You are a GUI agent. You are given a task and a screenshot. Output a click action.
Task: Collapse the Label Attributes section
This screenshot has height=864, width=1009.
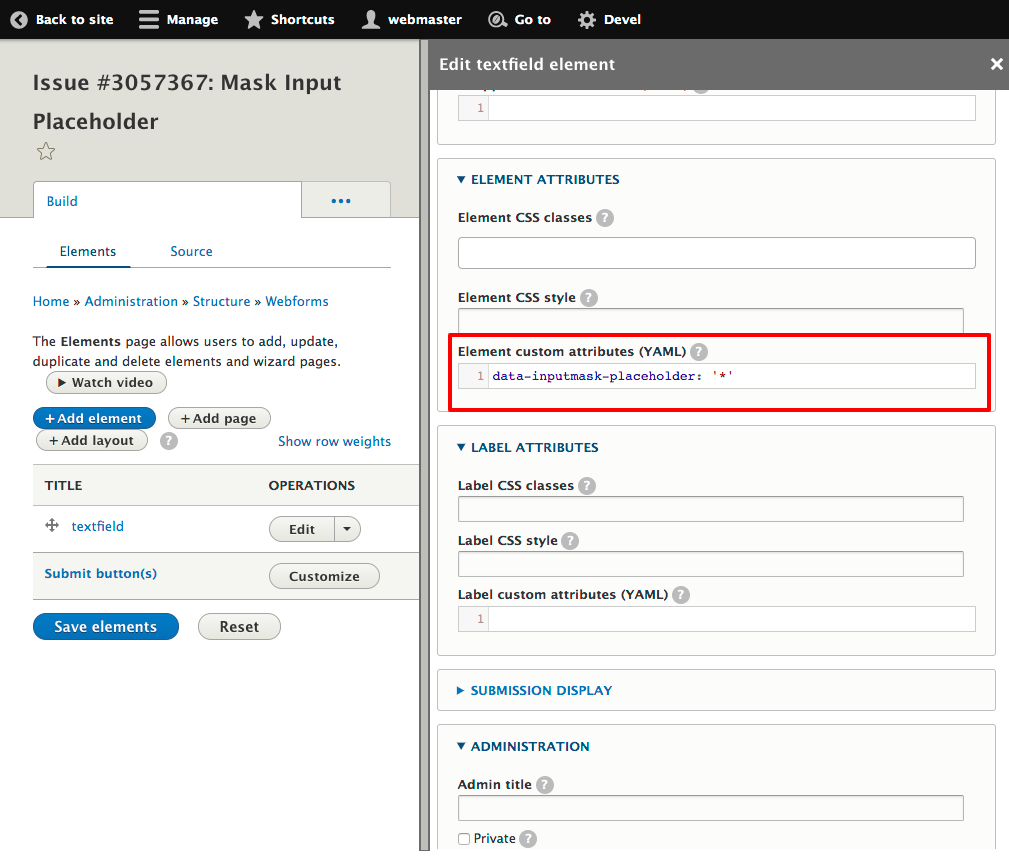(x=534, y=448)
